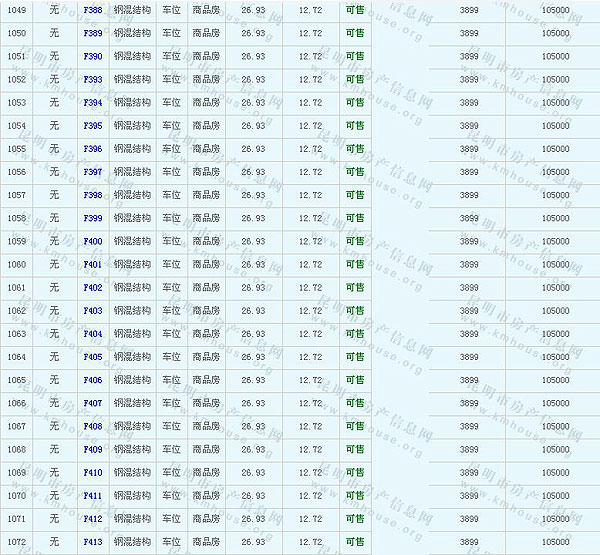Select the F393 link

pyautogui.click(x=93, y=79)
